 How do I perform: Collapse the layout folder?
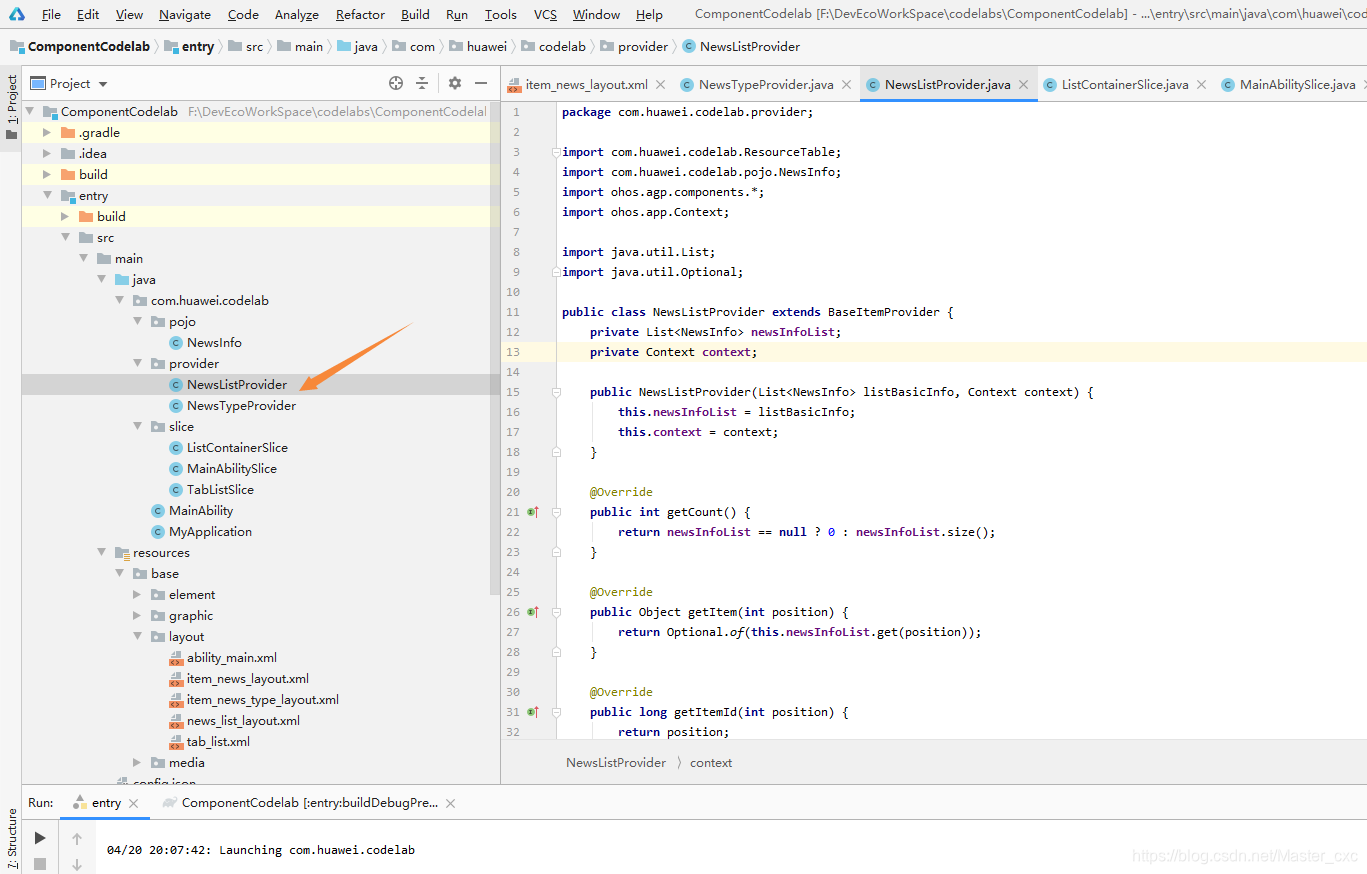137,637
